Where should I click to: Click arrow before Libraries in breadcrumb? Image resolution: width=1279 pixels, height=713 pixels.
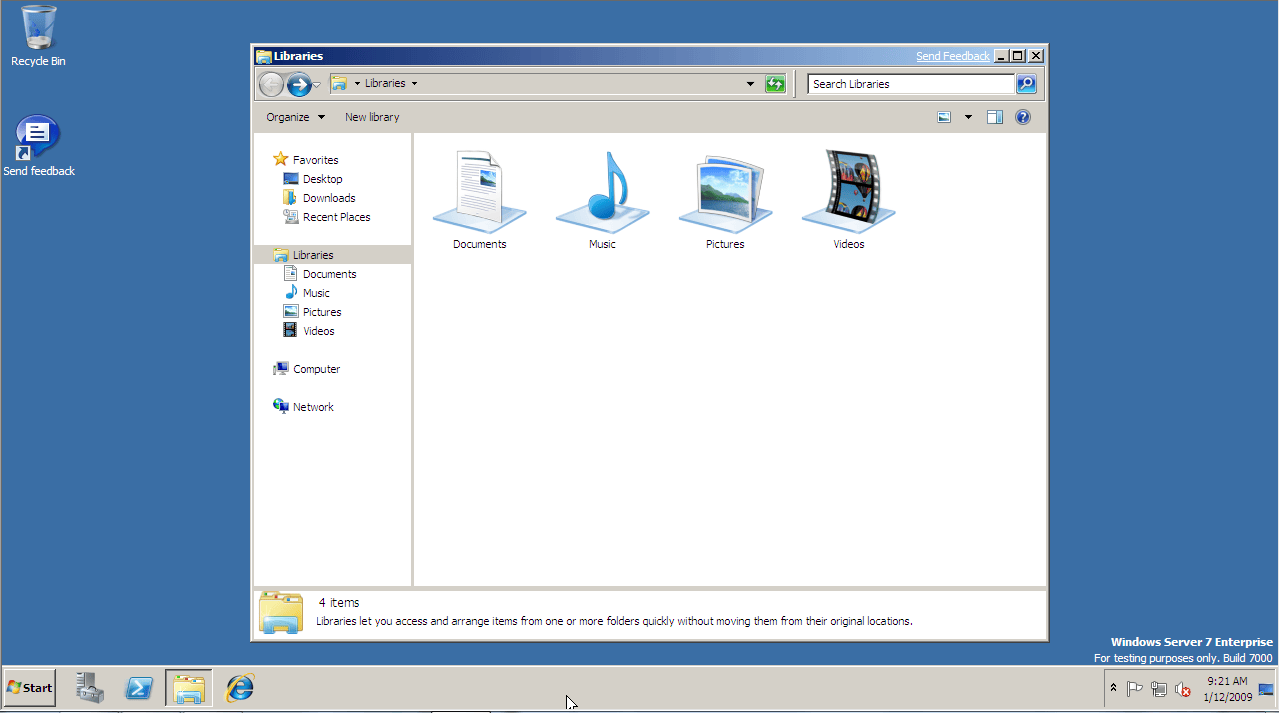(x=357, y=83)
